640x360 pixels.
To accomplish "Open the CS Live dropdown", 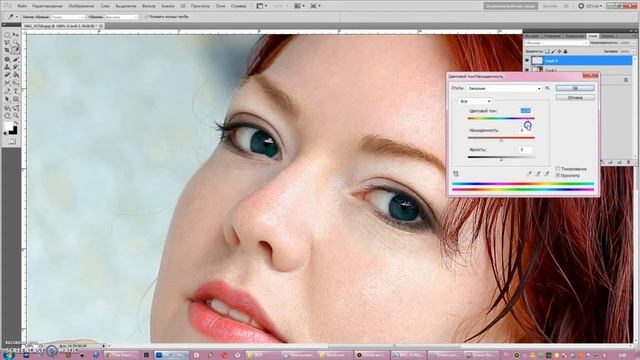I will [591, 6].
